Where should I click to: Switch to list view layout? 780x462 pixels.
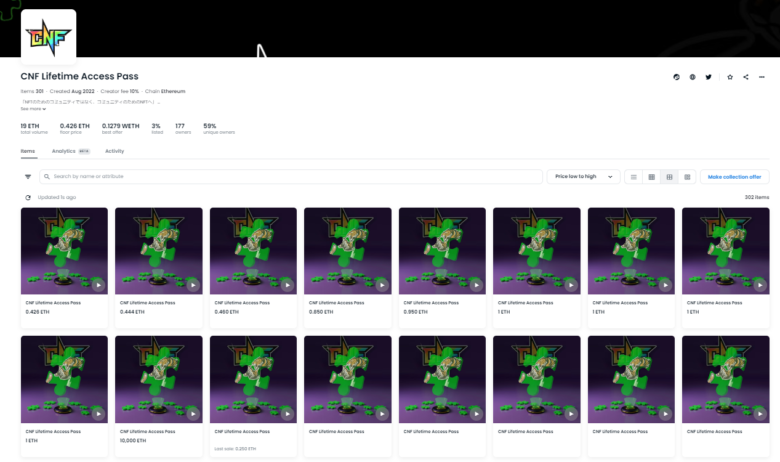point(633,177)
